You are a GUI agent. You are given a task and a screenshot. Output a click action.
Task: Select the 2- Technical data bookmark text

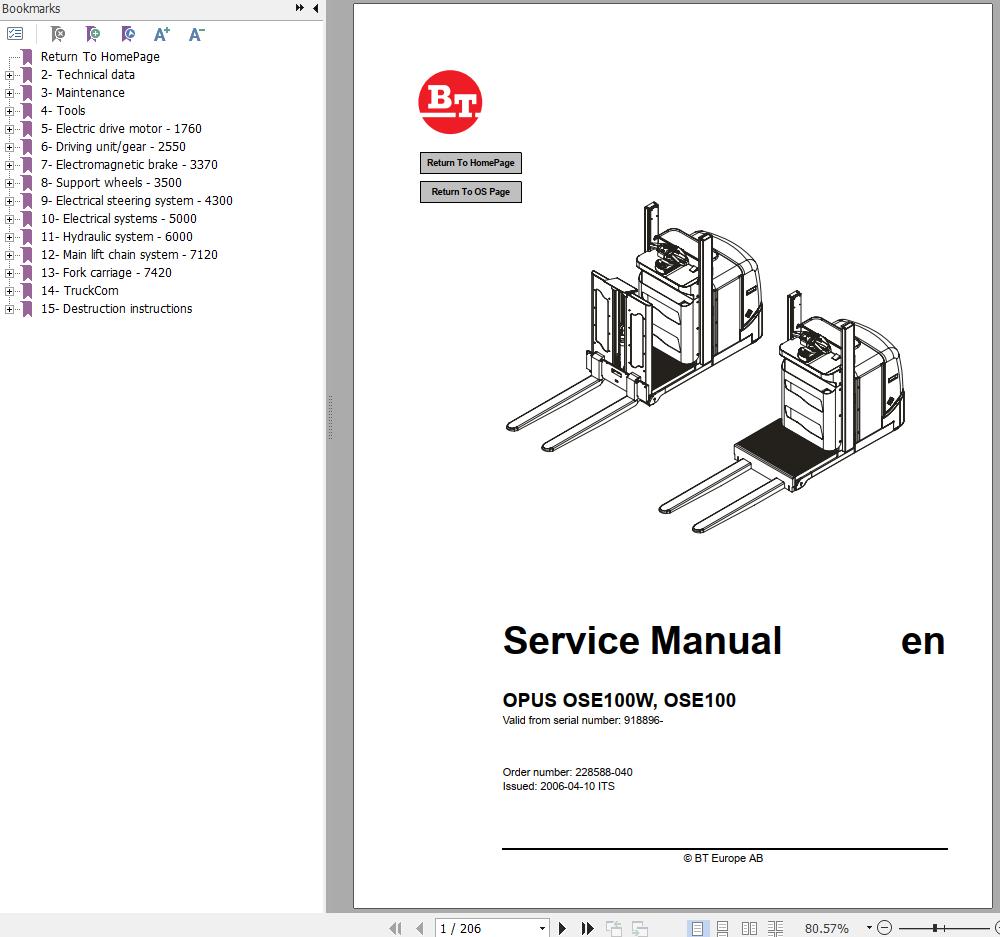tap(88, 75)
